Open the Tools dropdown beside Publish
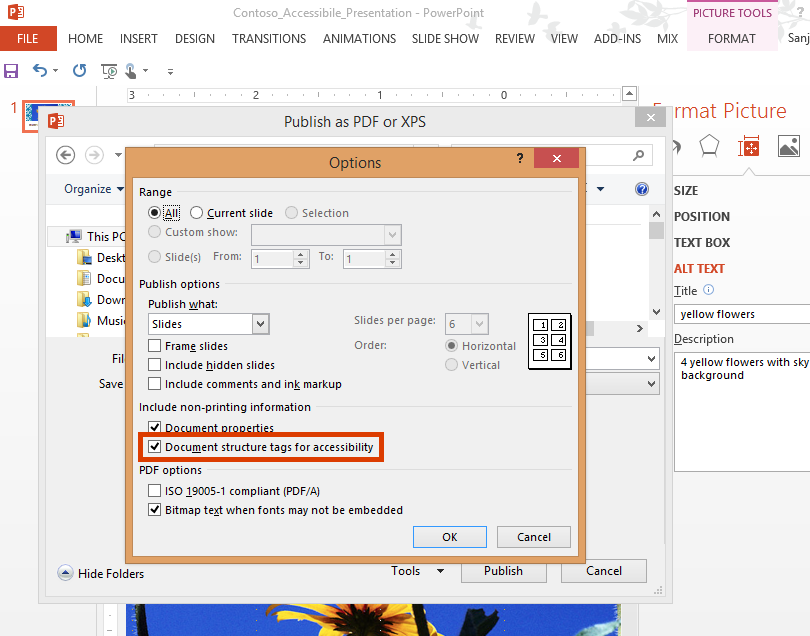This screenshot has height=636, width=810. coord(417,571)
